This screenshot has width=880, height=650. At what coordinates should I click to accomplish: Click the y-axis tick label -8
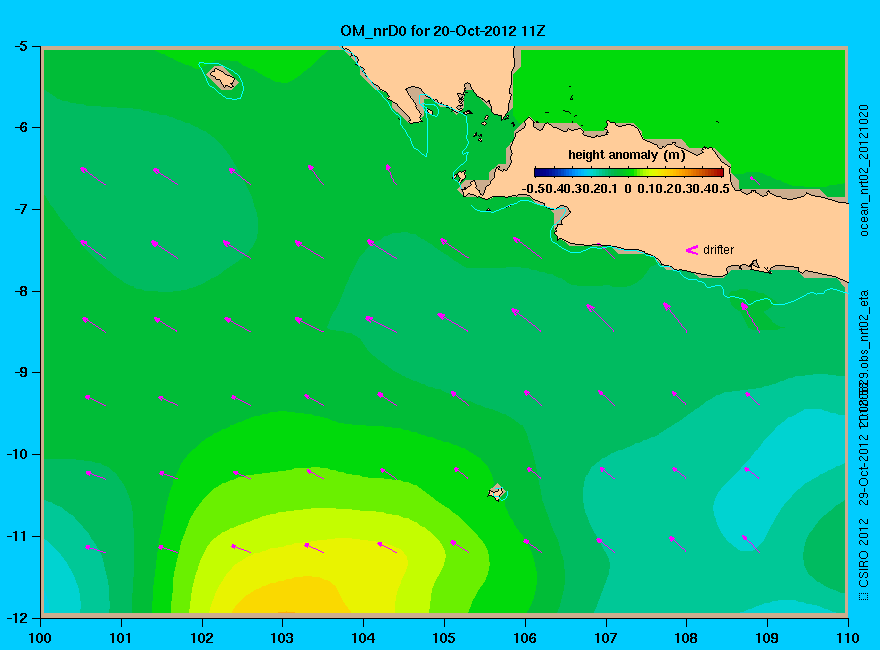click(20, 291)
